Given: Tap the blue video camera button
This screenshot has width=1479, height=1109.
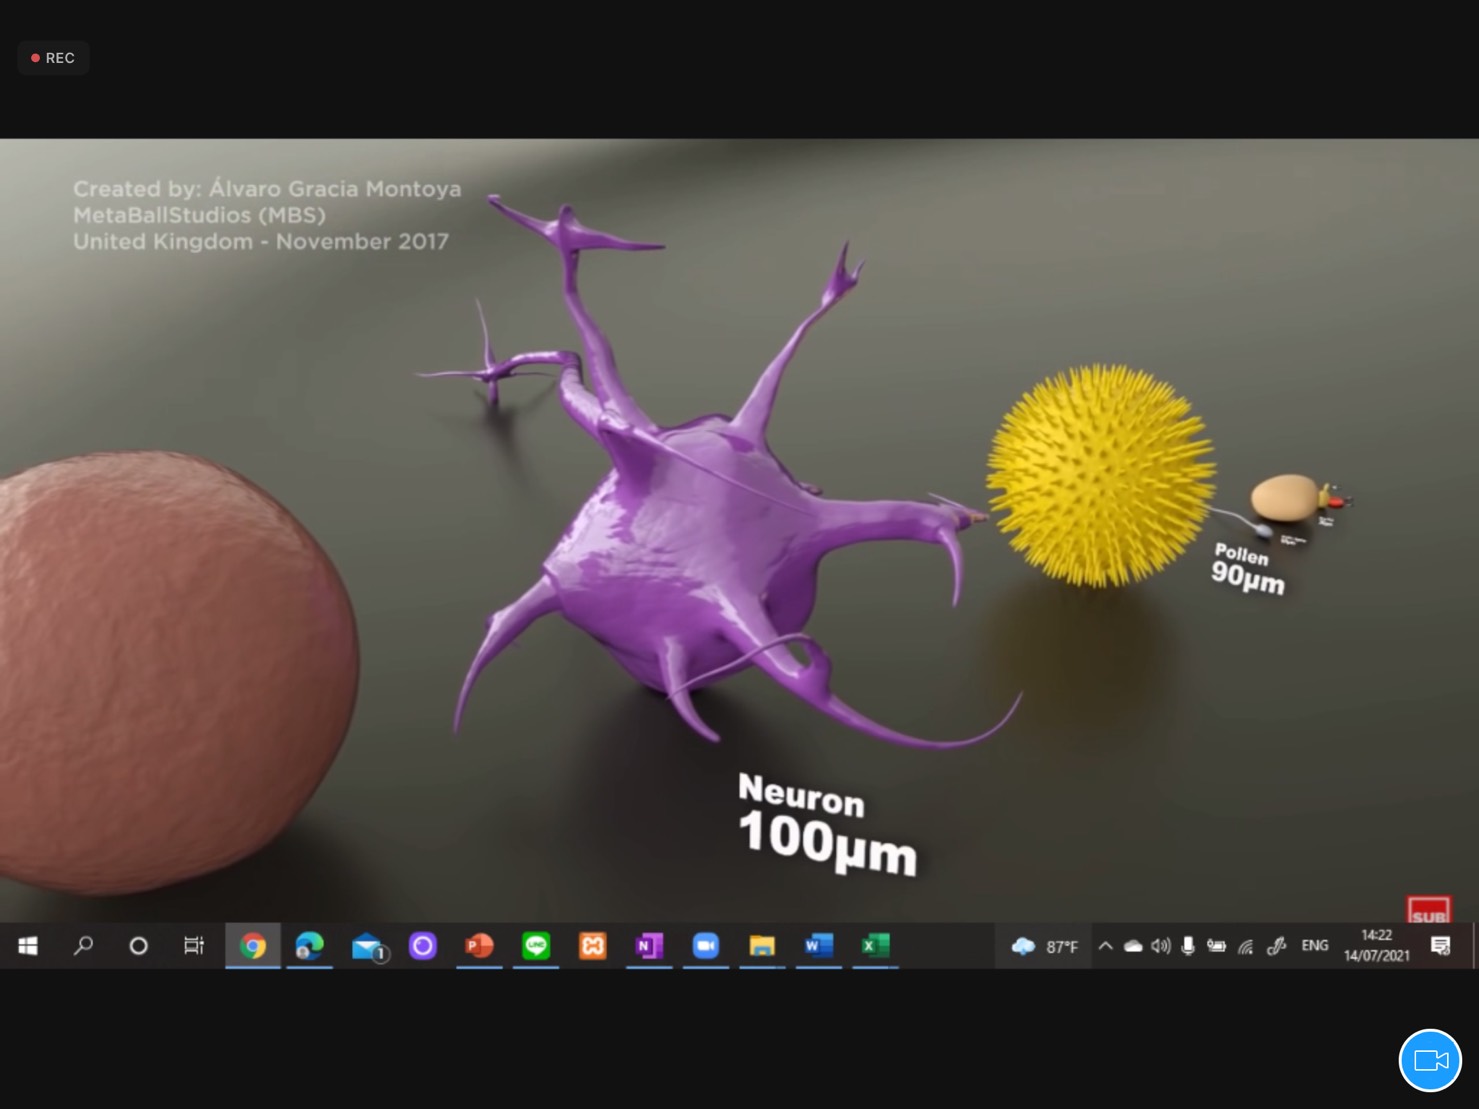Looking at the screenshot, I should (x=1430, y=1060).
